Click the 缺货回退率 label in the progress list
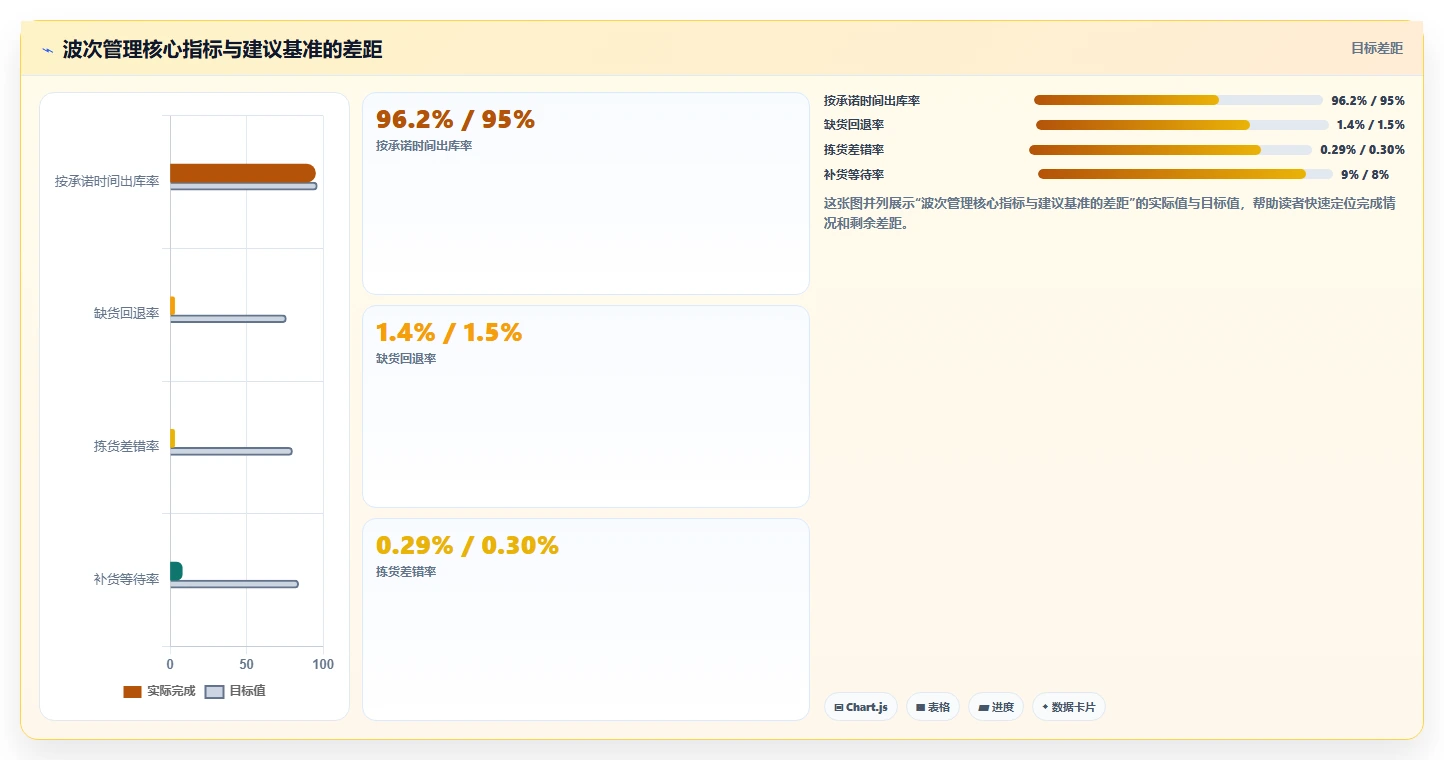Screen dimensions: 1444x760 tap(854, 125)
